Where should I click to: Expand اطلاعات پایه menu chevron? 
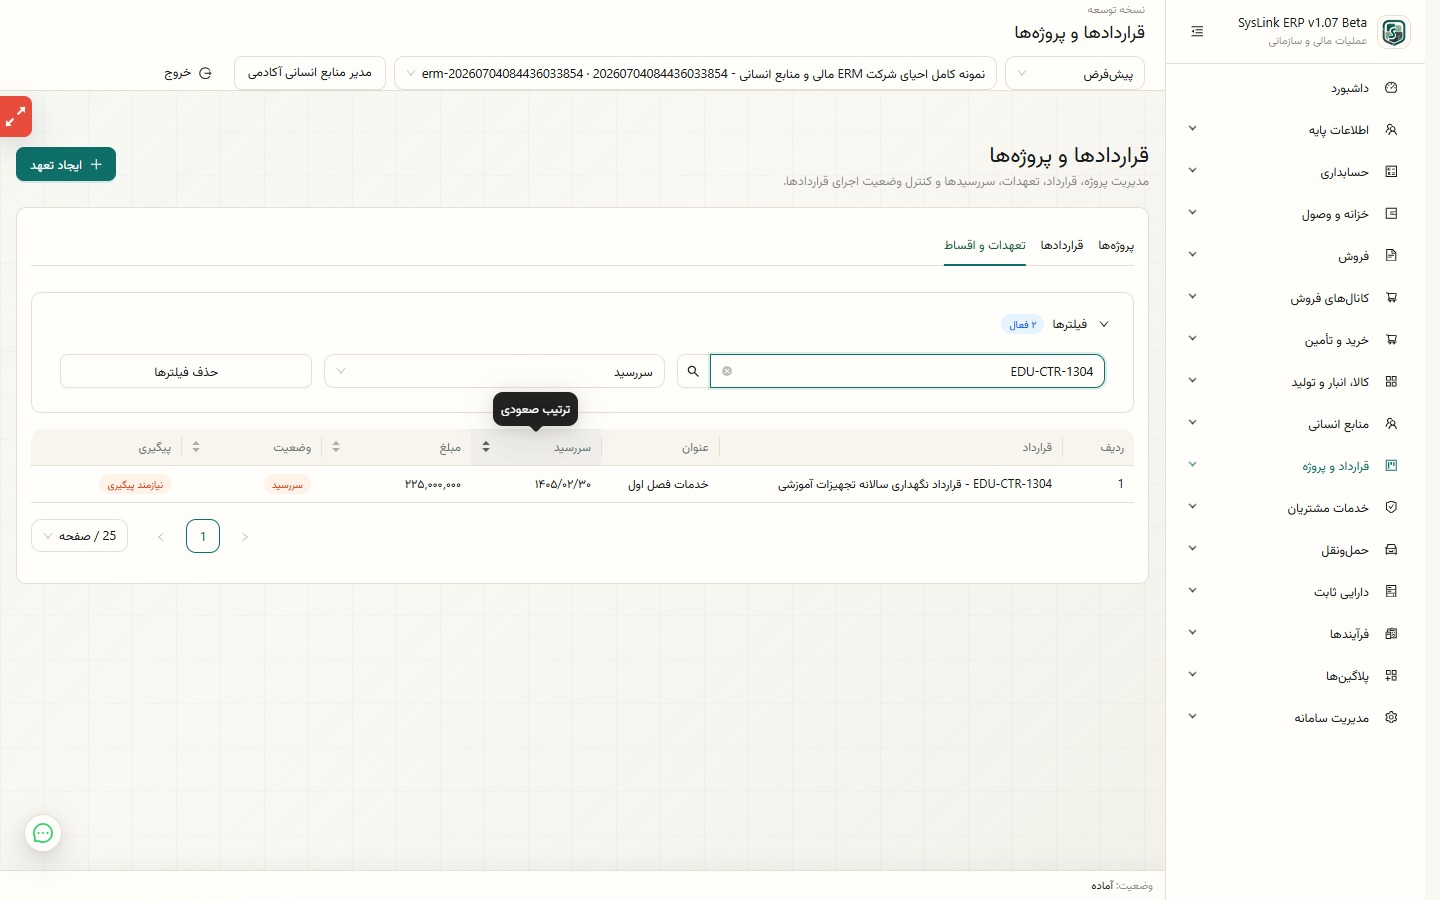click(x=1192, y=129)
